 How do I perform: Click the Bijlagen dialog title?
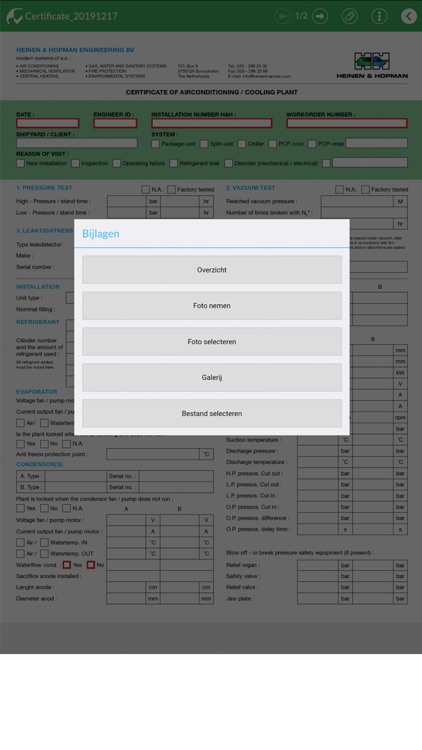[x=101, y=234]
